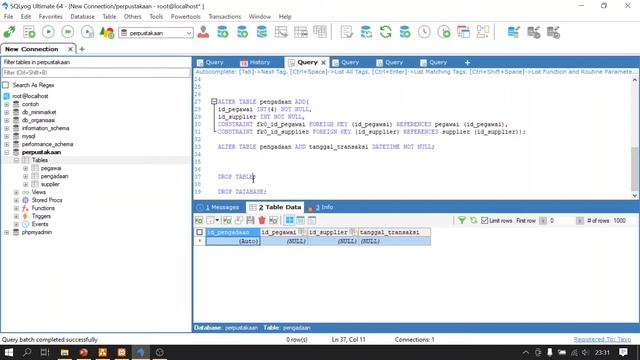This screenshot has width=640, height=360.
Task: Click the query editor vertical scrollbar
Action: [x=634, y=169]
